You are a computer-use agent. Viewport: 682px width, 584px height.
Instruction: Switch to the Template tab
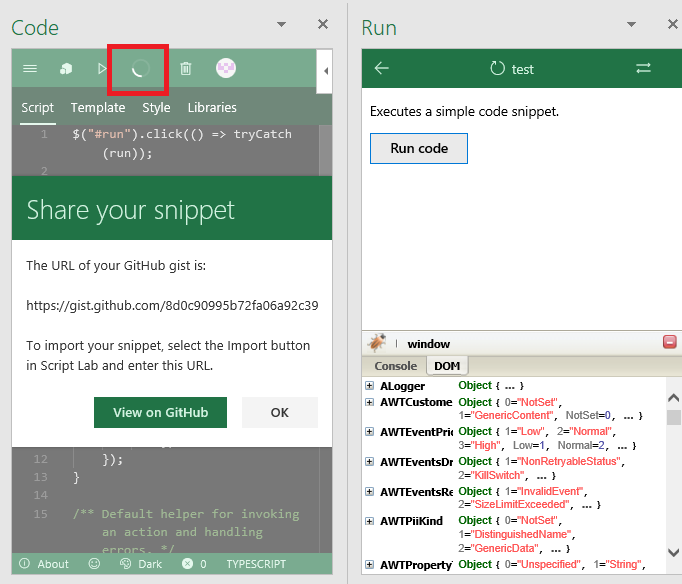(98, 107)
